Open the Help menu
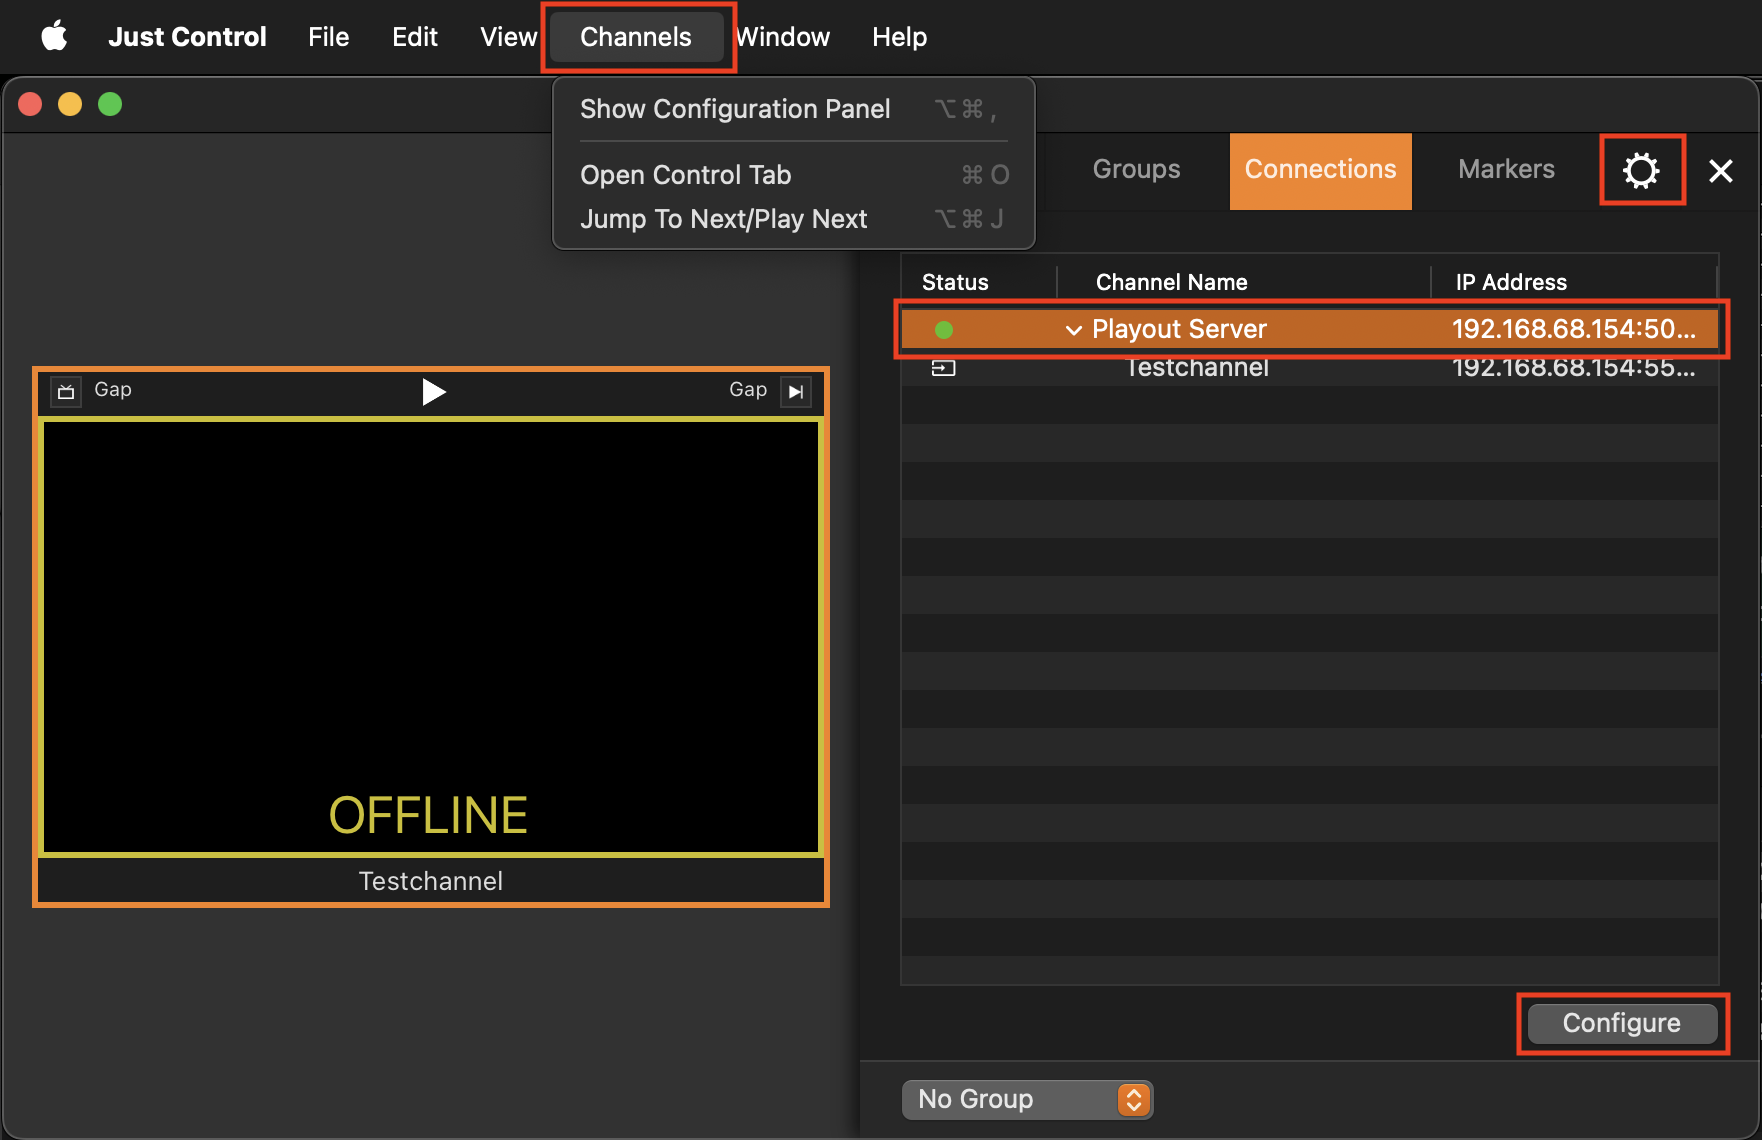This screenshot has height=1140, width=1762. [x=899, y=37]
